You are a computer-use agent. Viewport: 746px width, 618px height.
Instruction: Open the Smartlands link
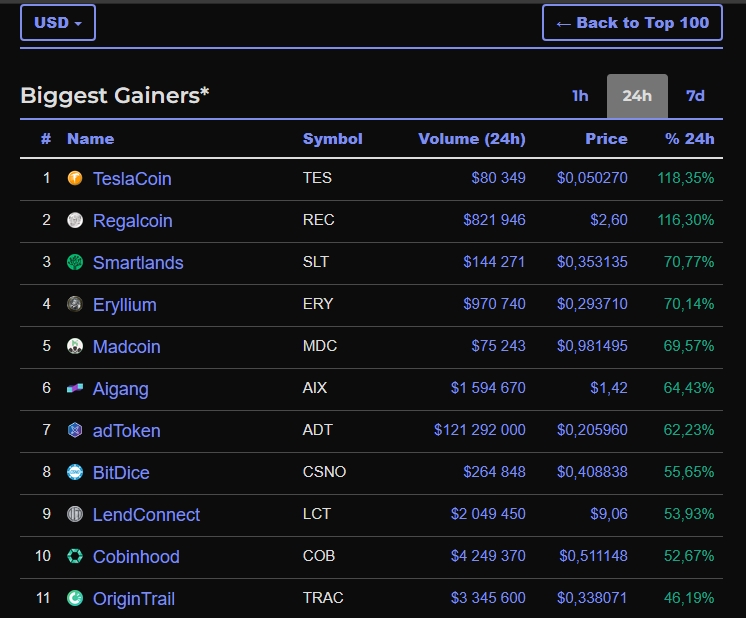[x=138, y=263]
